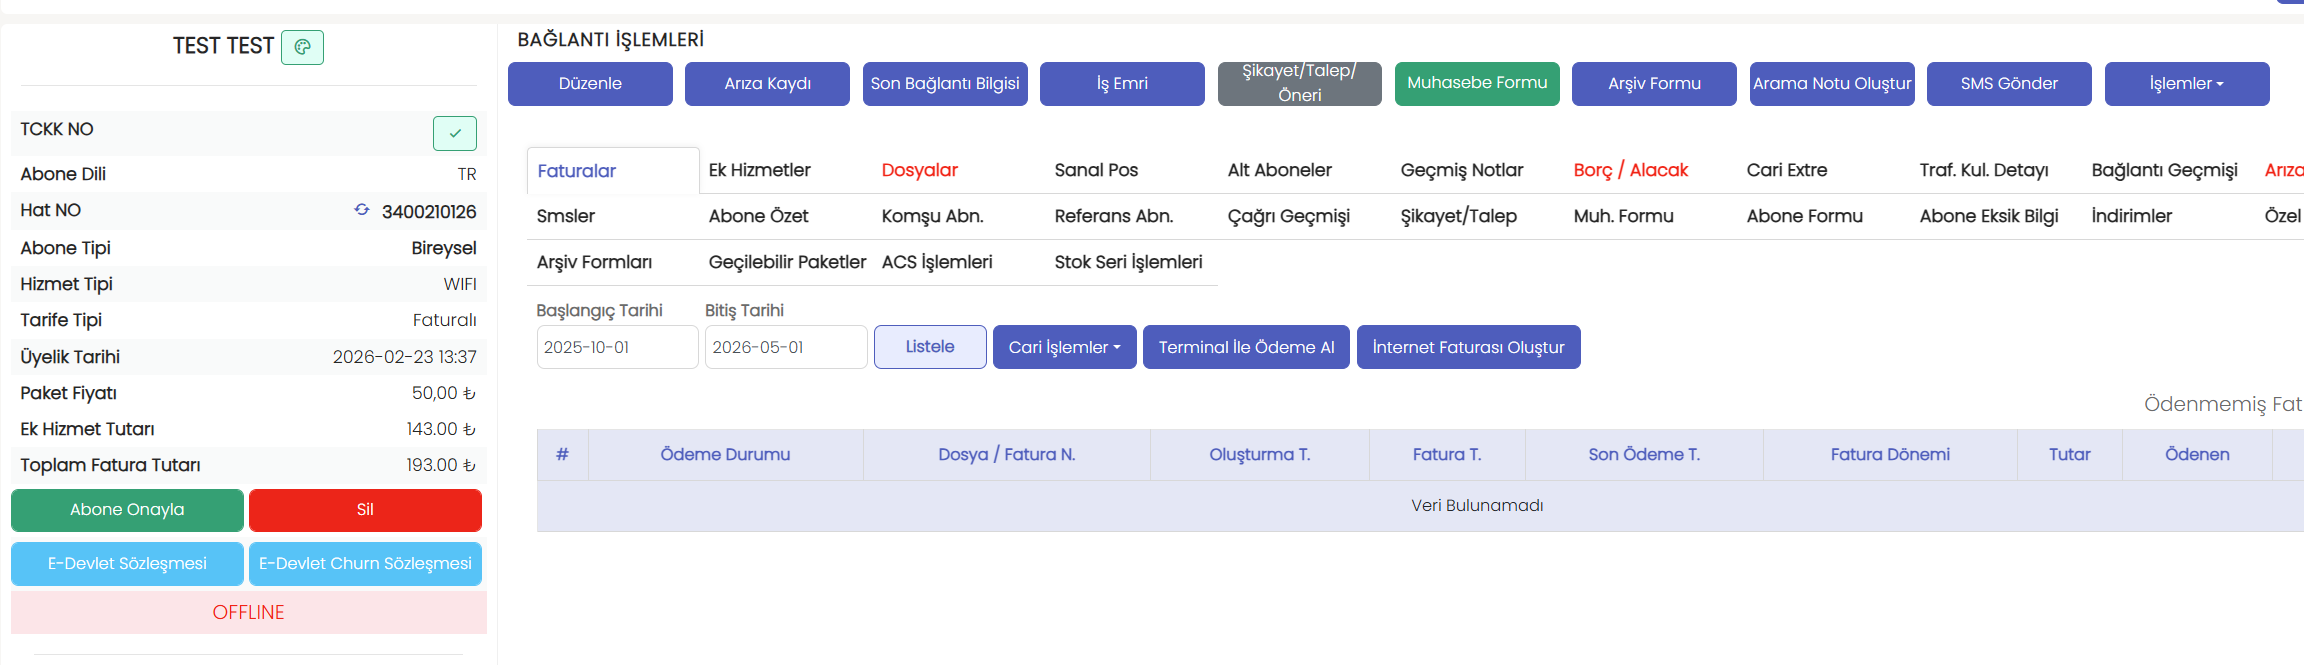
Task: Open the Borç / Alacak tab
Action: (1630, 170)
